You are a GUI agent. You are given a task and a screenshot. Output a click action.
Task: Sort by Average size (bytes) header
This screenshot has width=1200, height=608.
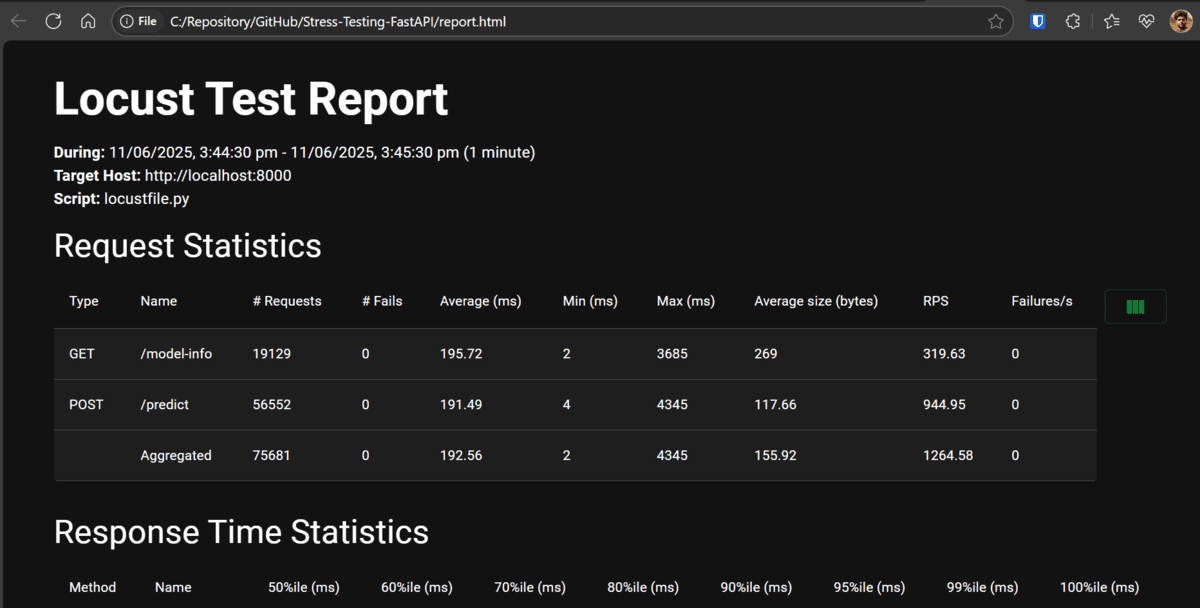point(816,301)
